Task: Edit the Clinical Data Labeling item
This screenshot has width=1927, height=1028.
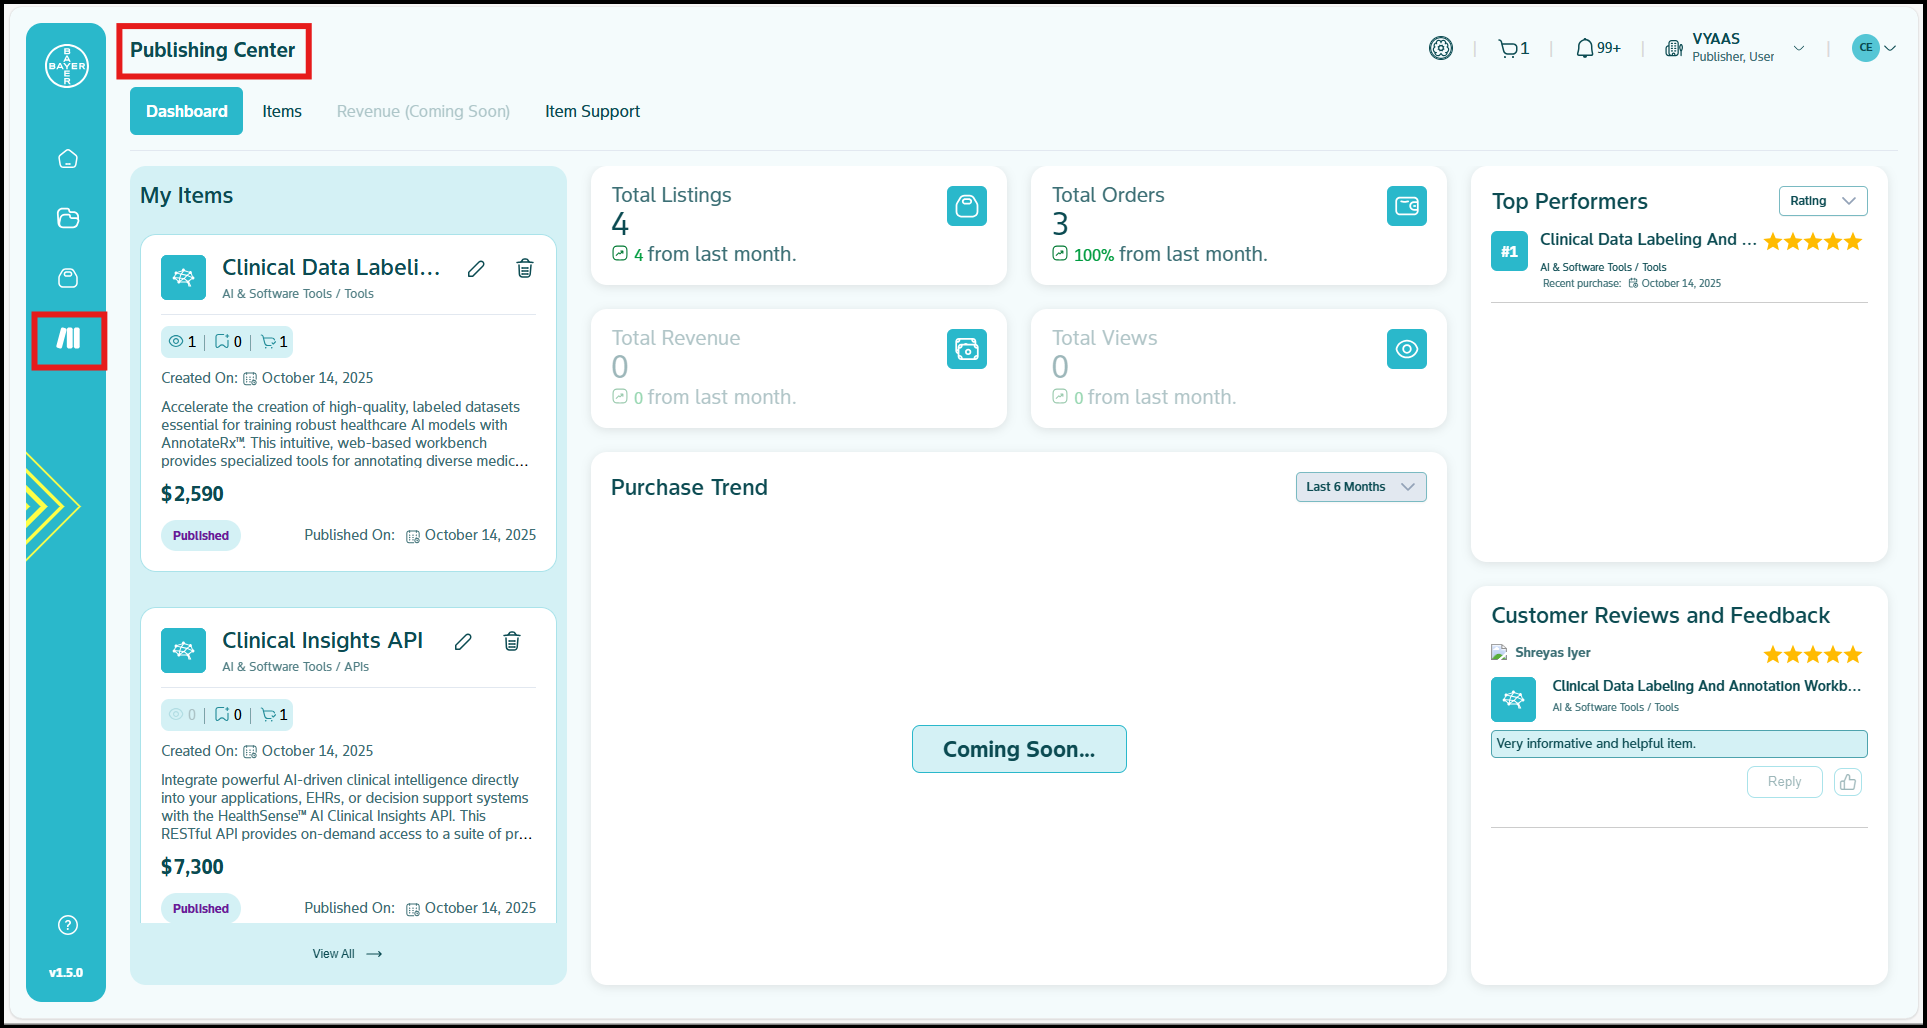Action: pyautogui.click(x=476, y=268)
